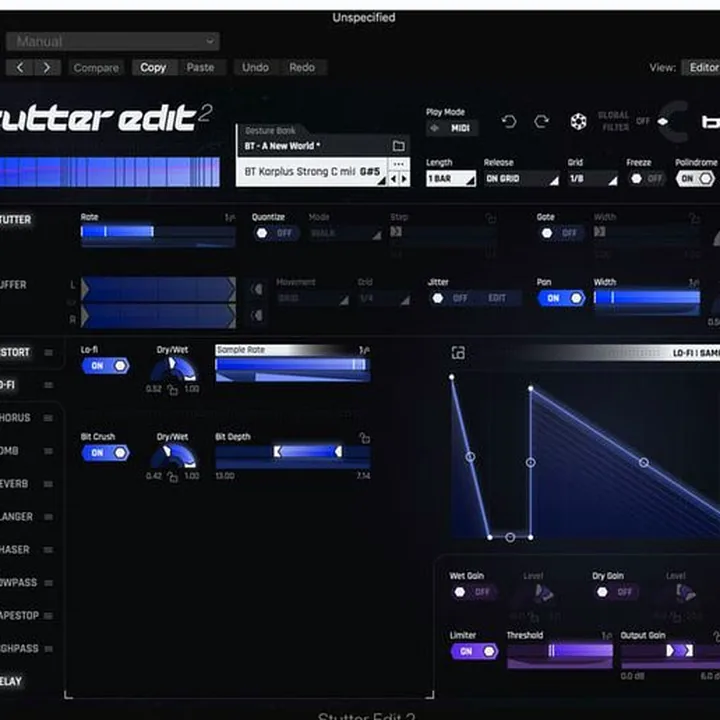The height and width of the screenshot is (720, 720).
Task: Switch off the Limiter toggle
Action: [475, 651]
